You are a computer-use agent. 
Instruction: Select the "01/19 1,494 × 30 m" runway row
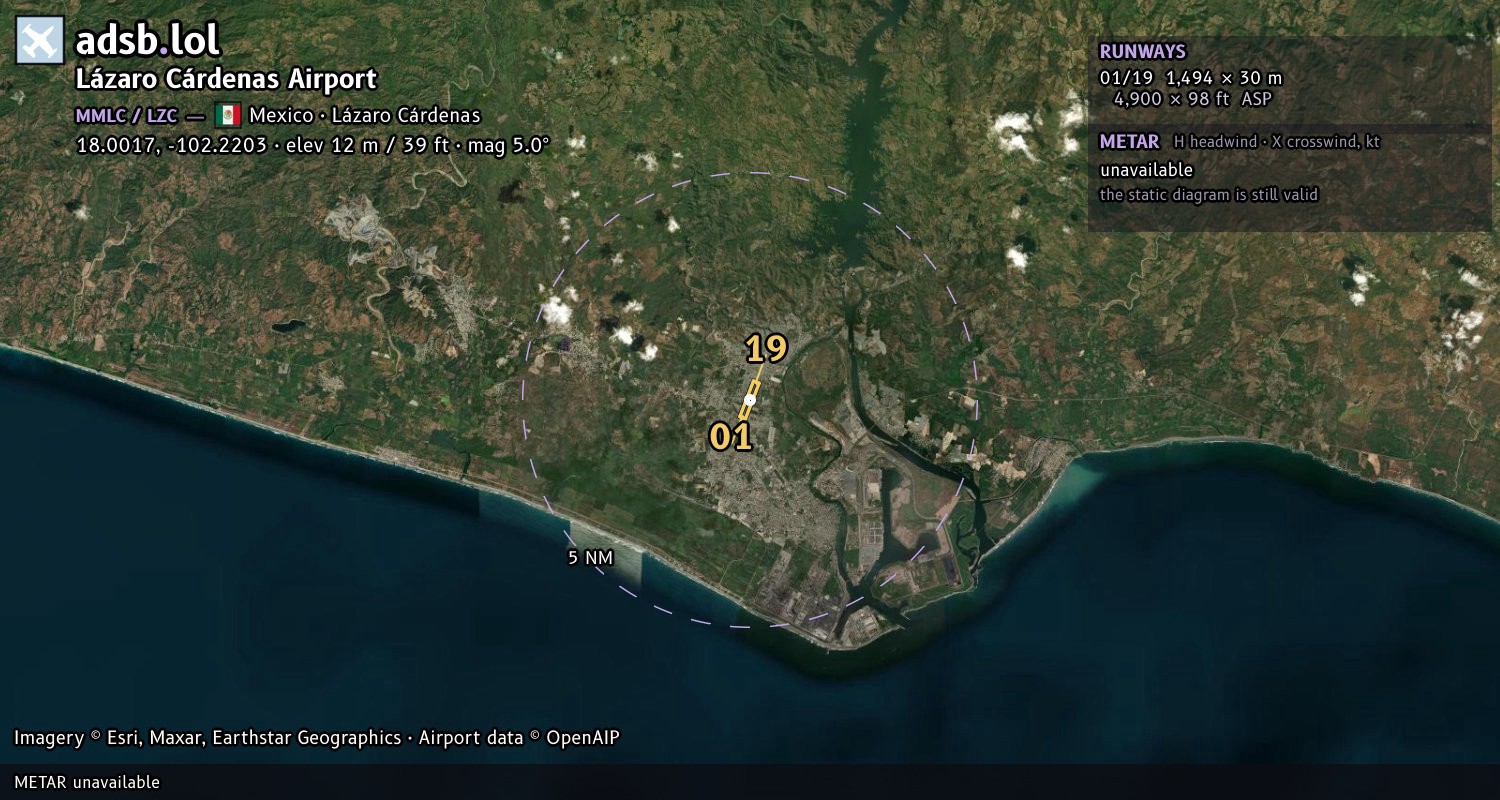1190,78
